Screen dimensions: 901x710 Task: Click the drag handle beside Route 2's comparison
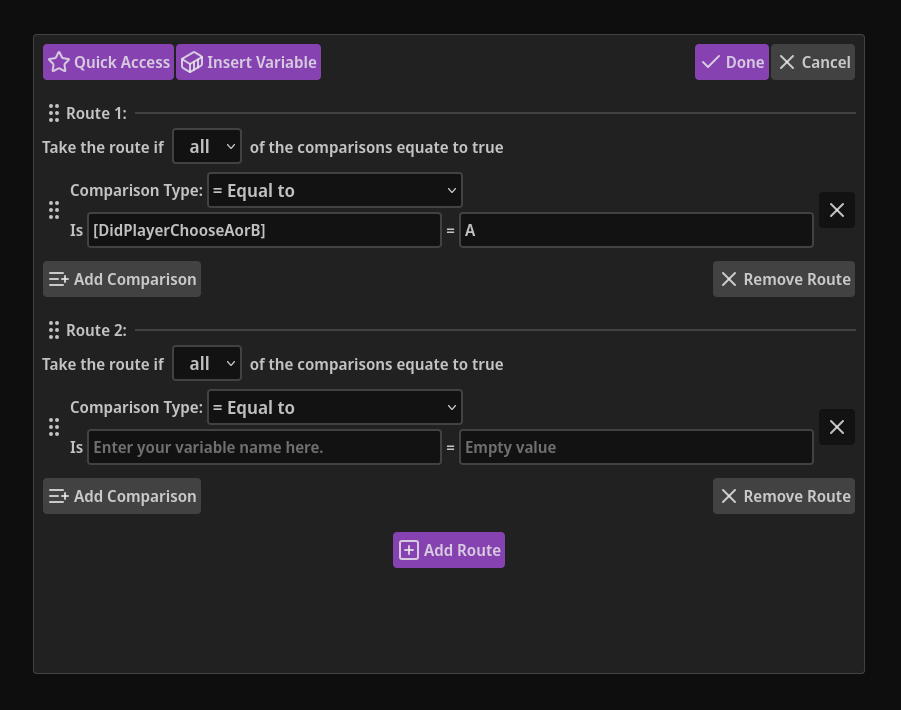(54, 427)
